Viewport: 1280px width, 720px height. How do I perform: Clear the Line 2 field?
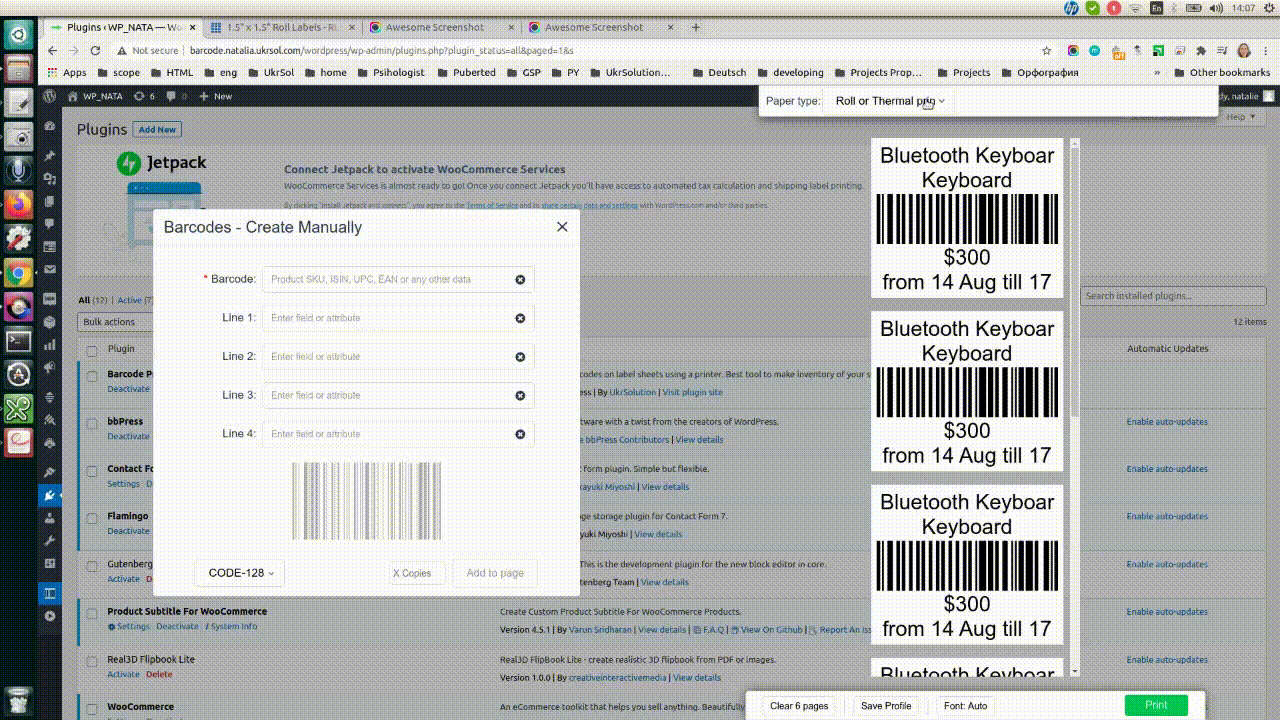(520, 357)
